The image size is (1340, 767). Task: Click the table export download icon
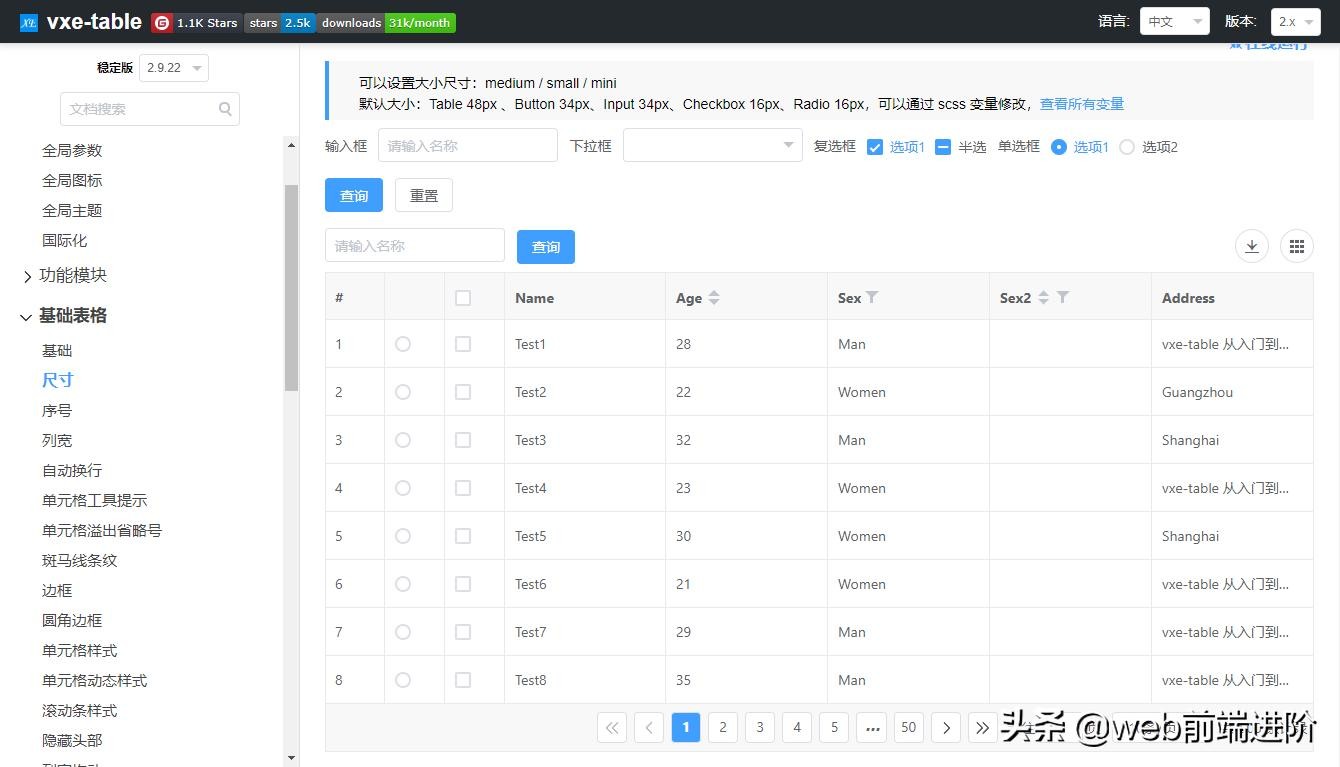[x=1252, y=246]
